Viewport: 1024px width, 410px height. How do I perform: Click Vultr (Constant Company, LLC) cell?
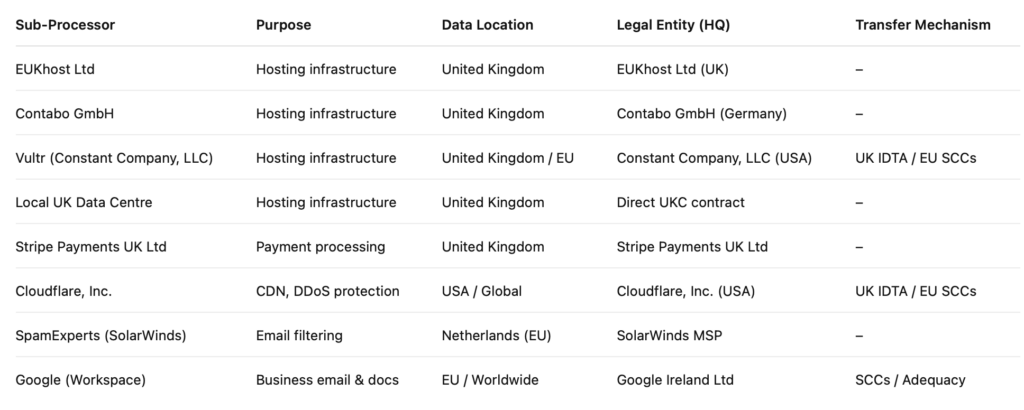114,158
